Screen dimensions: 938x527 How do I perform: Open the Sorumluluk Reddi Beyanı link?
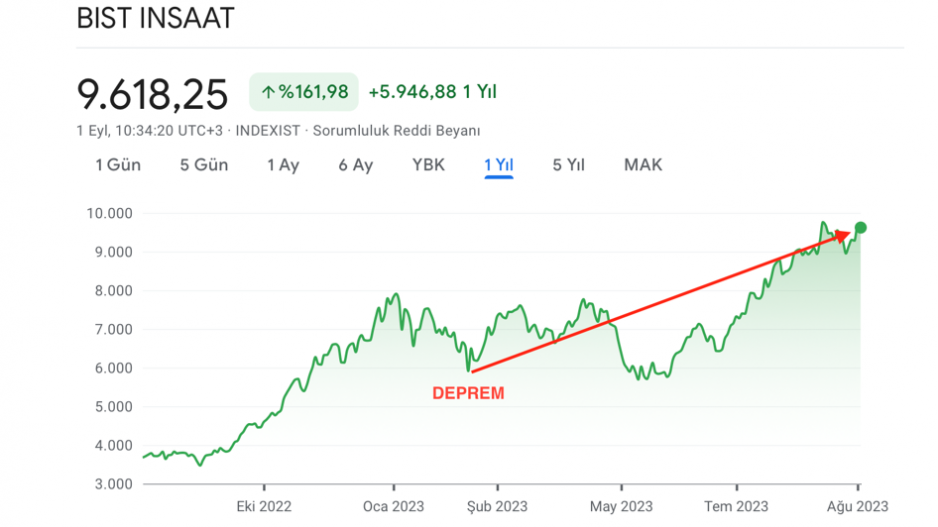point(398,131)
